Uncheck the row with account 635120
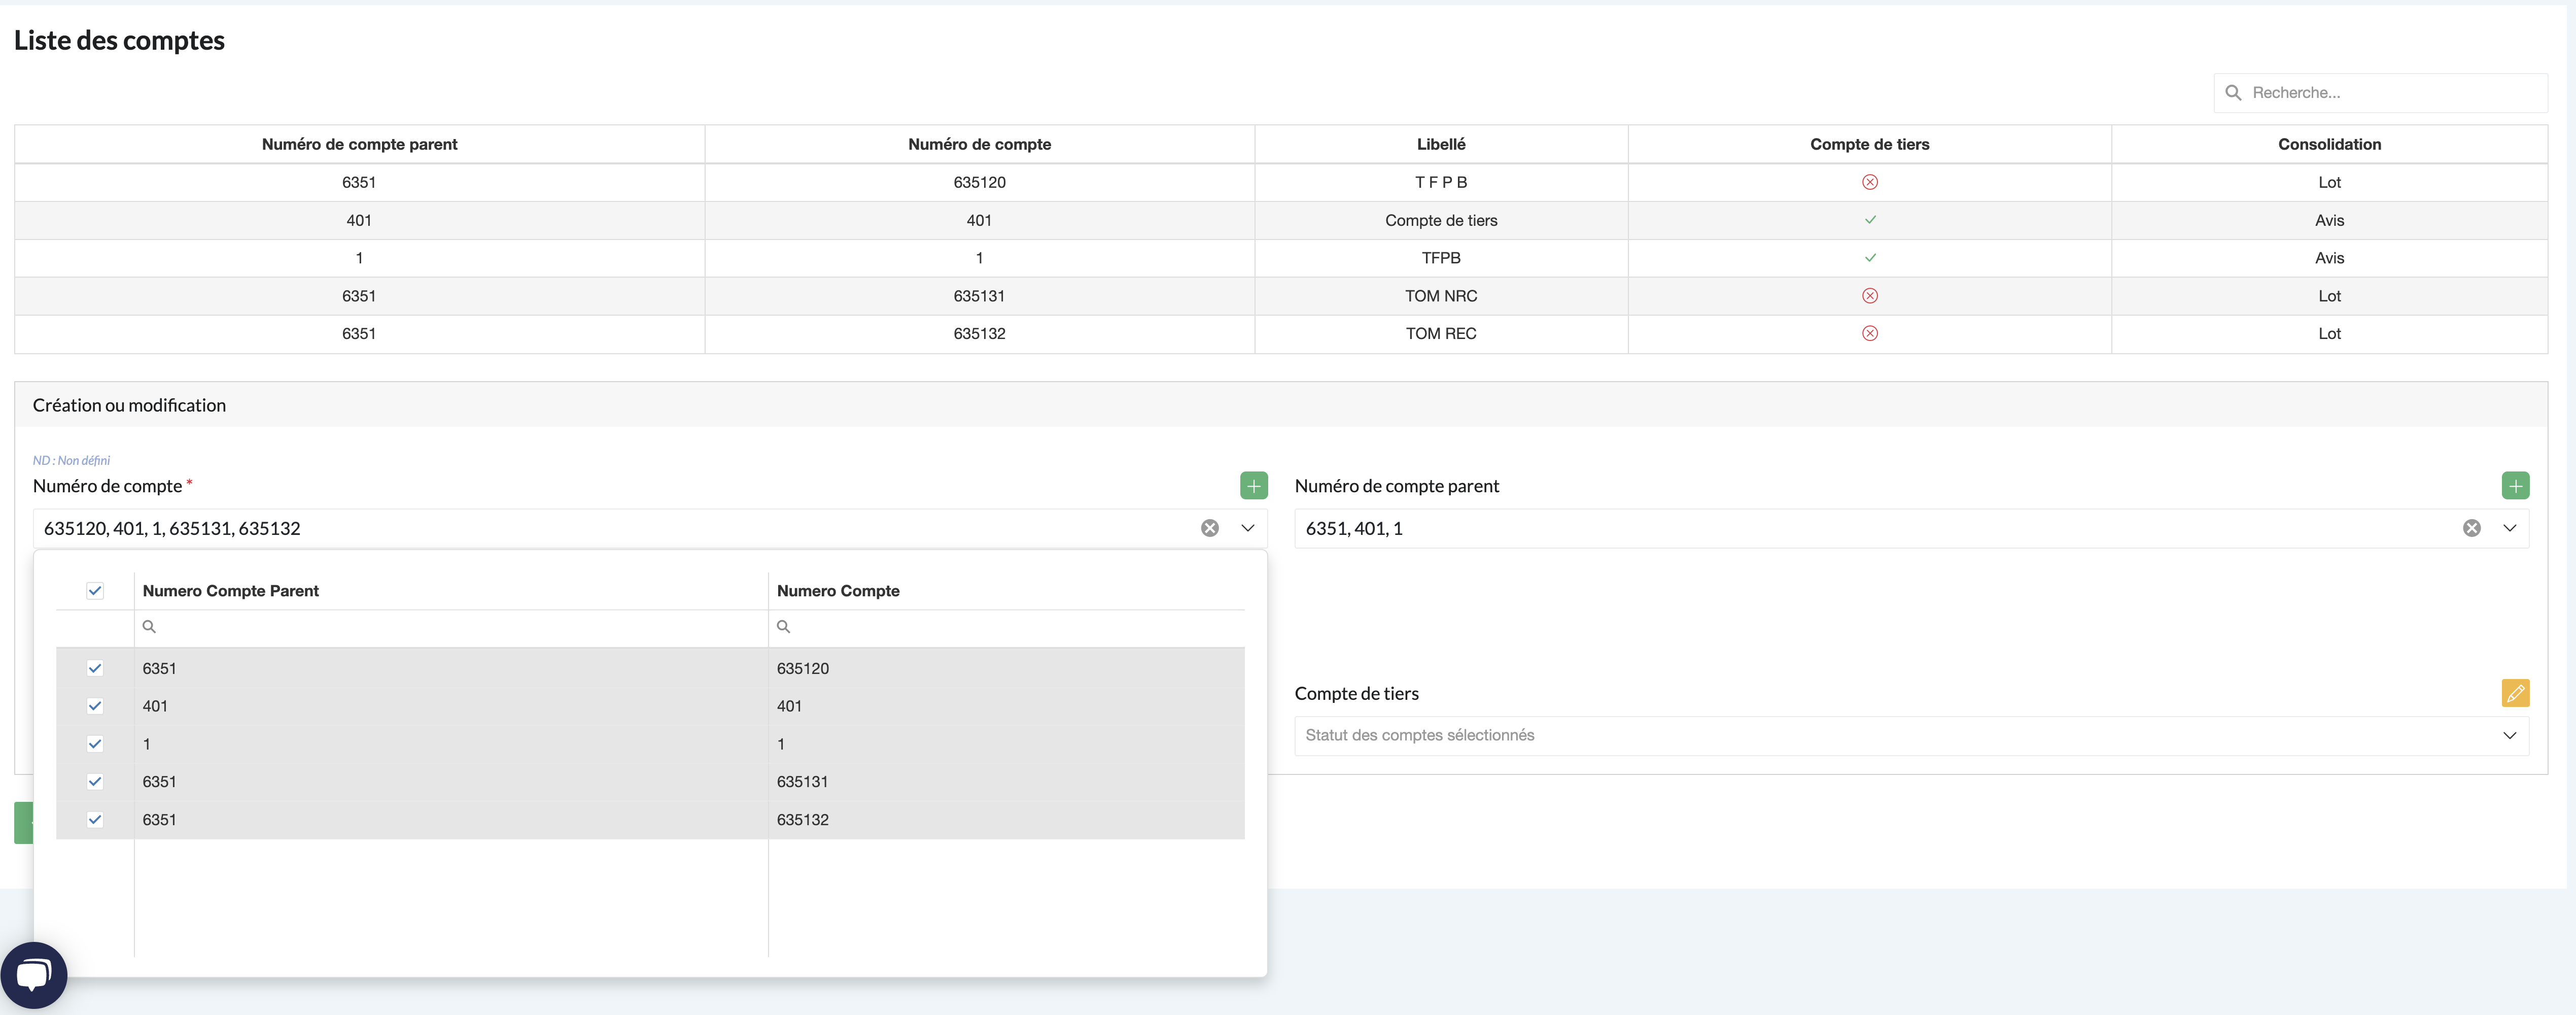 (95, 668)
